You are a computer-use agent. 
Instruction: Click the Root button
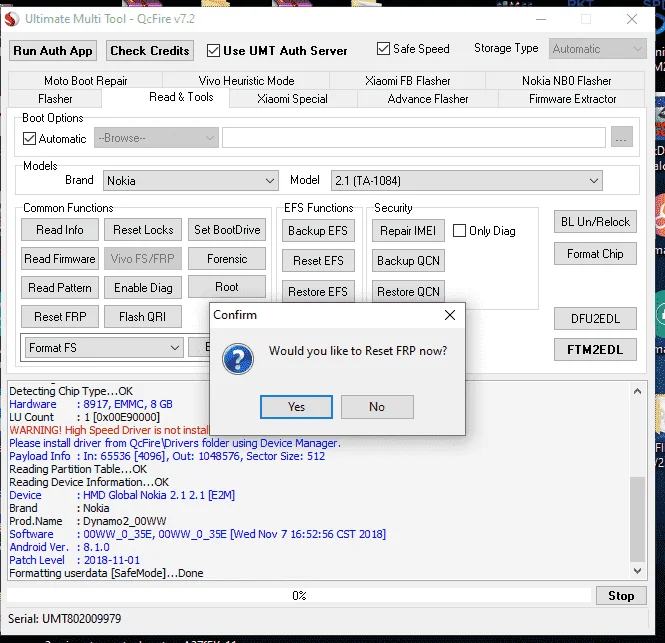[x=227, y=287]
